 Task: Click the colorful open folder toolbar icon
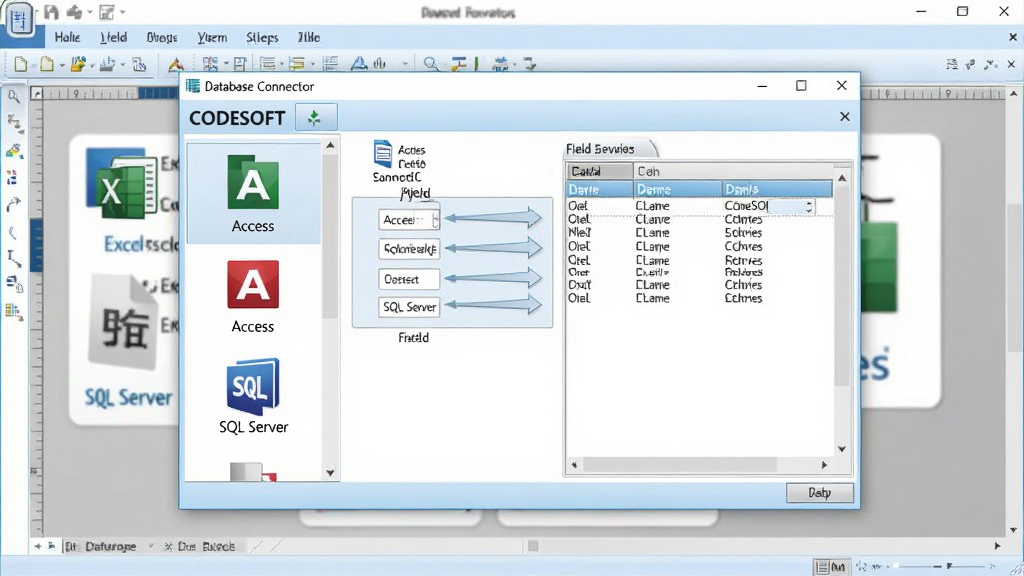pos(78,64)
